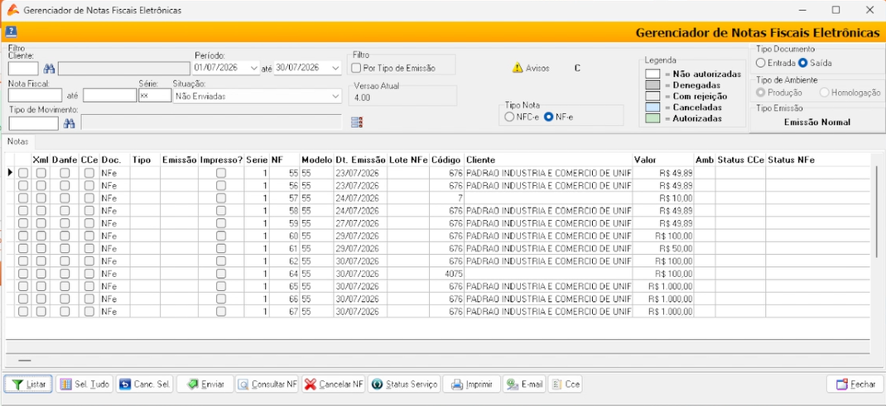Click Sel. Tudo to select all notes
The image size is (886, 406).
(x=85, y=385)
